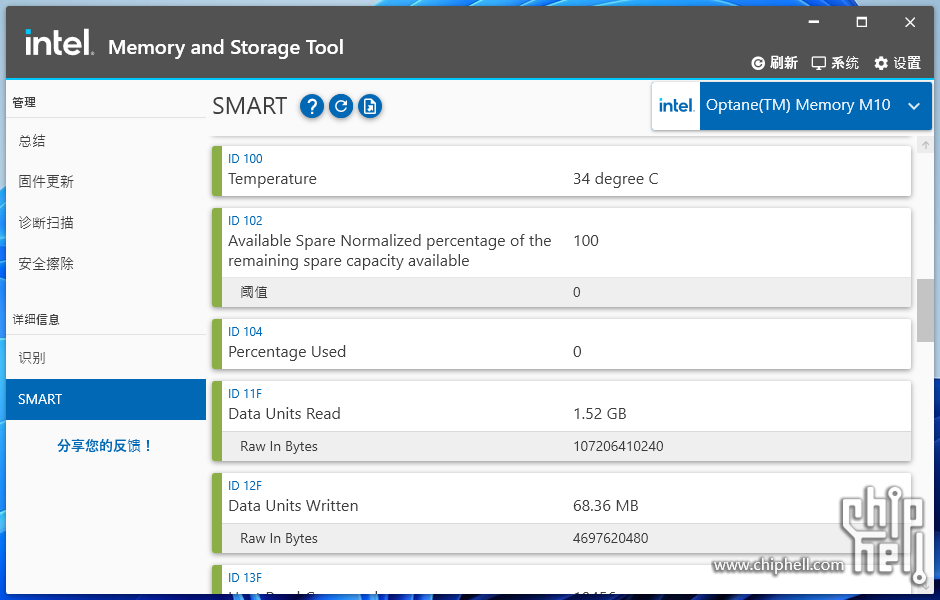The width and height of the screenshot is (940, 600).
Task: Open the SMART help question-mark icon
Action: 312,106
